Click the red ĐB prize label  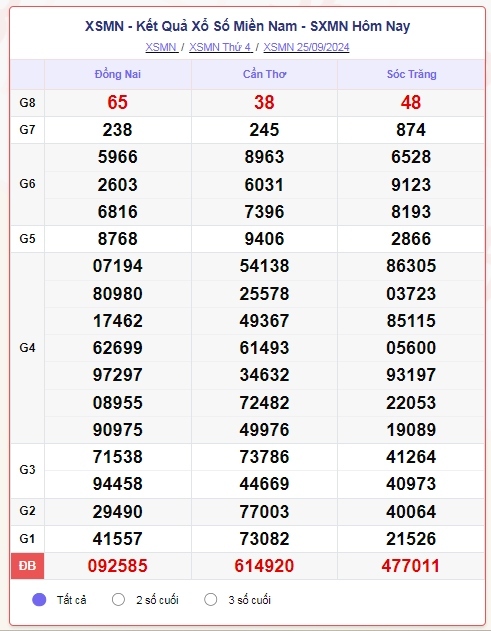click(x=27, y=566)
